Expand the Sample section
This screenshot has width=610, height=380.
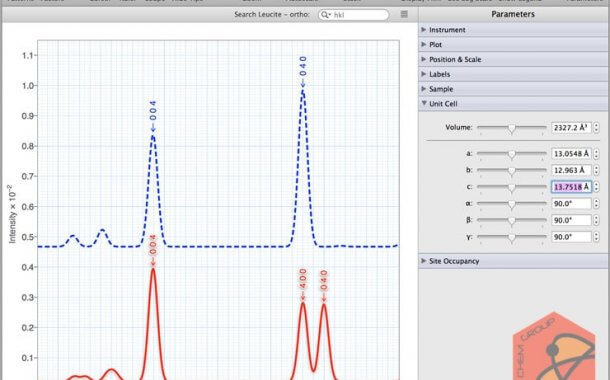[x=514, y=89]
